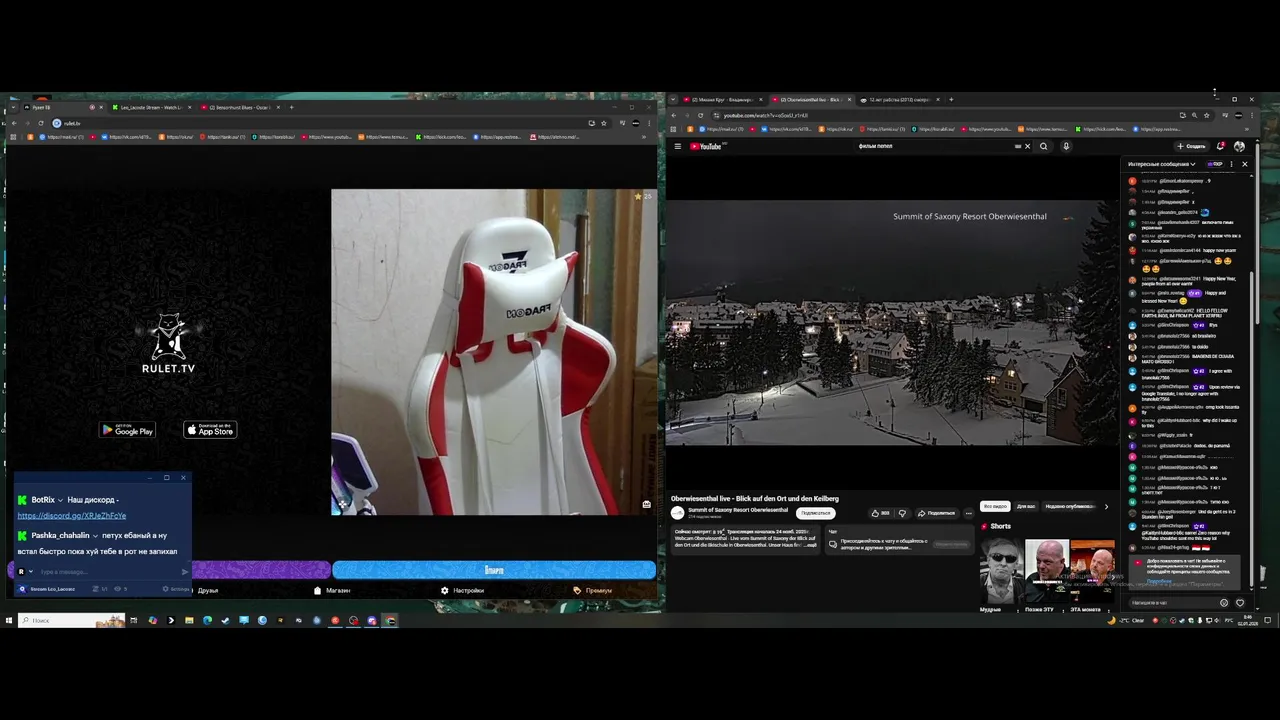The image size is (1280, 720).
Task: Open YouTube account avatar menu
Action: coord(1239,146)
